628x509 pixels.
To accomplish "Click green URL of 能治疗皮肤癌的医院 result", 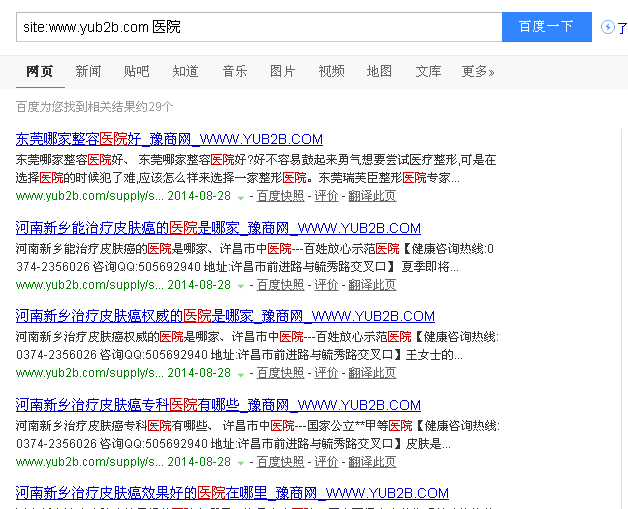I will coord(90,285).
